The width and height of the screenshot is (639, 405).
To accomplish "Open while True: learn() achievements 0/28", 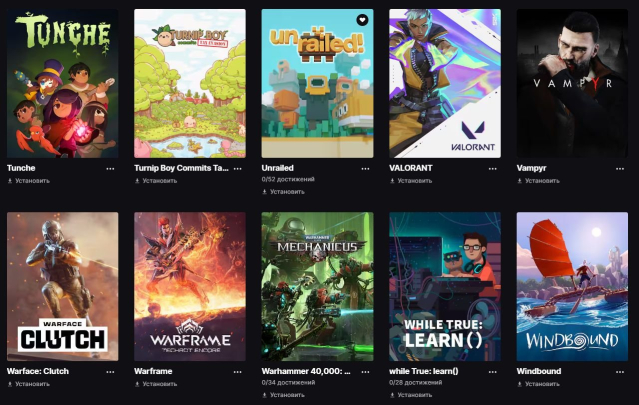I will tap(415, 383).
